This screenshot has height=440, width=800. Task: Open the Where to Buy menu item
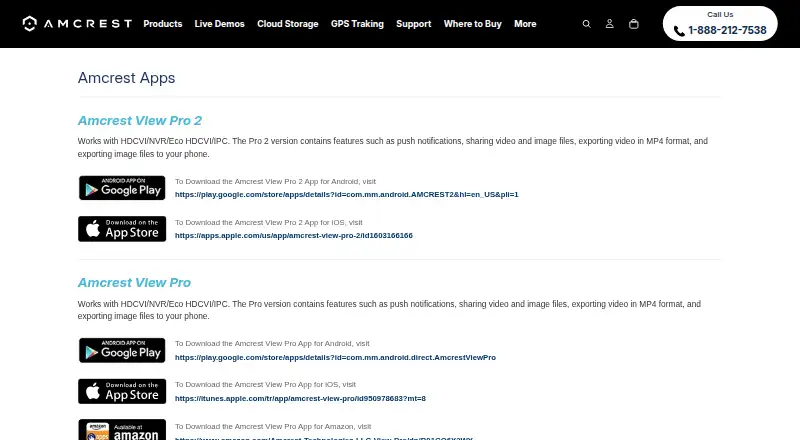pos(472,24)
